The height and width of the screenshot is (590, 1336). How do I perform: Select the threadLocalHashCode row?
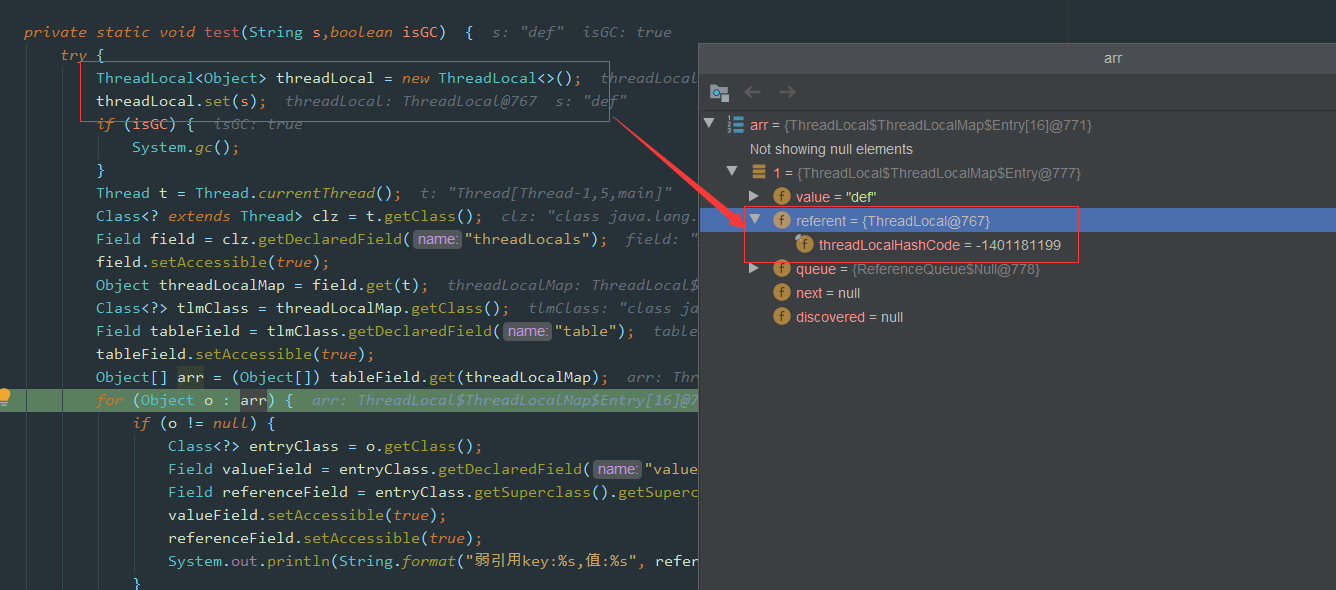pos(939,245)
